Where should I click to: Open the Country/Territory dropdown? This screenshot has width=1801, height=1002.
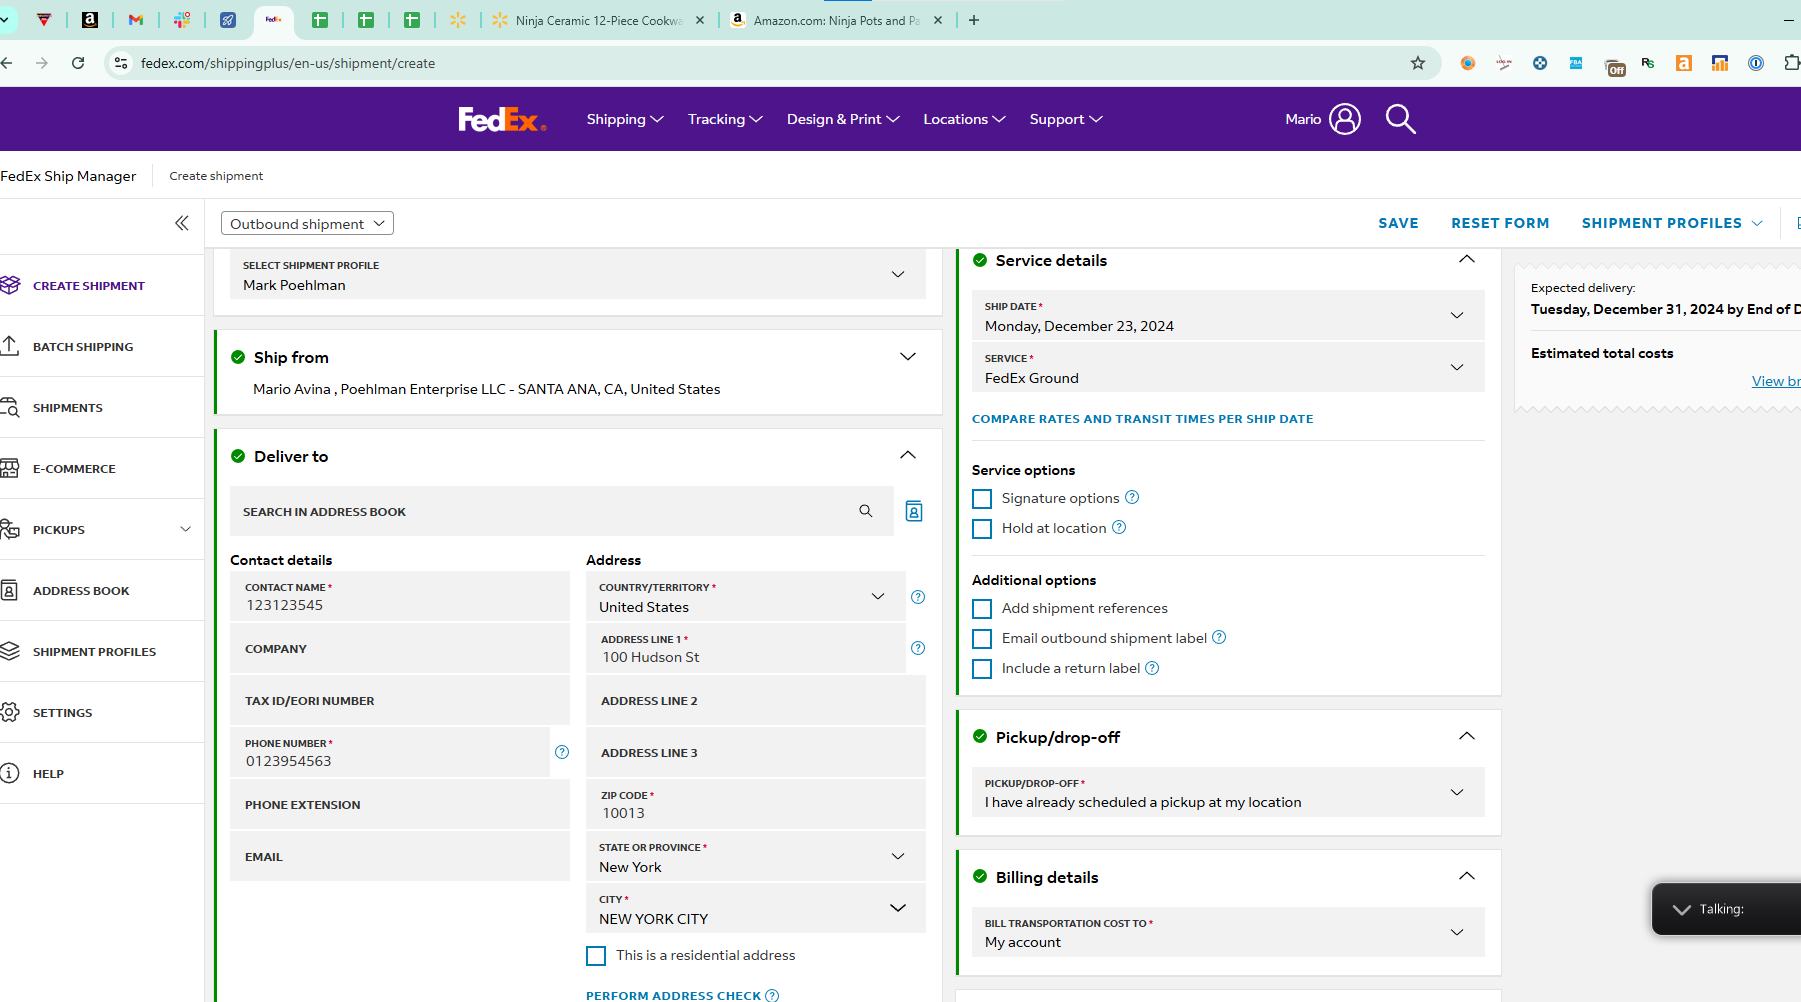coord(746,597)
